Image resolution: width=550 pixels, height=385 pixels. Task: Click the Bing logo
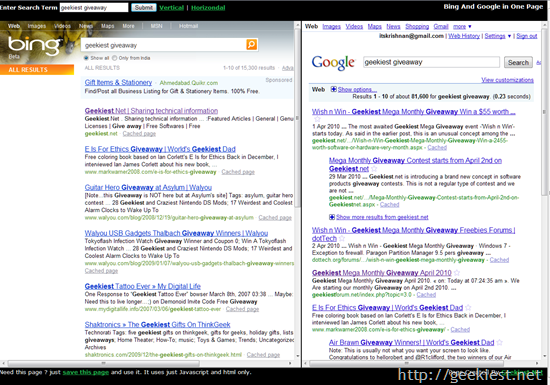(x=34, y=46)
